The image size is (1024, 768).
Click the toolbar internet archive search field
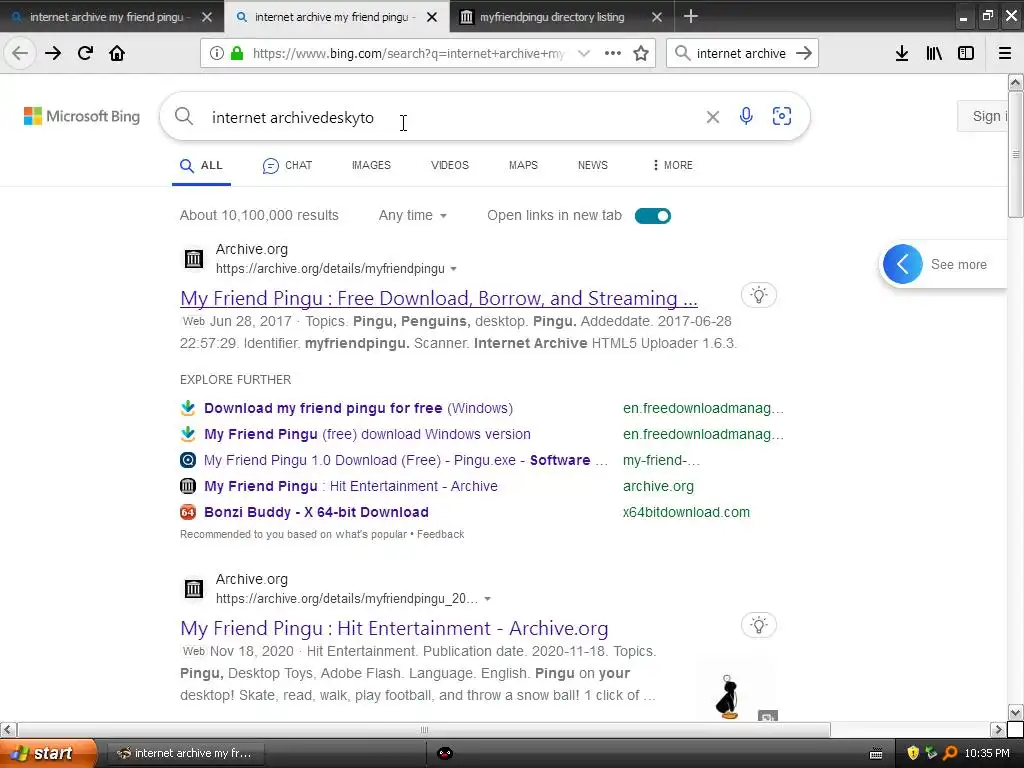pyautogui.click(x=741, y=54)
